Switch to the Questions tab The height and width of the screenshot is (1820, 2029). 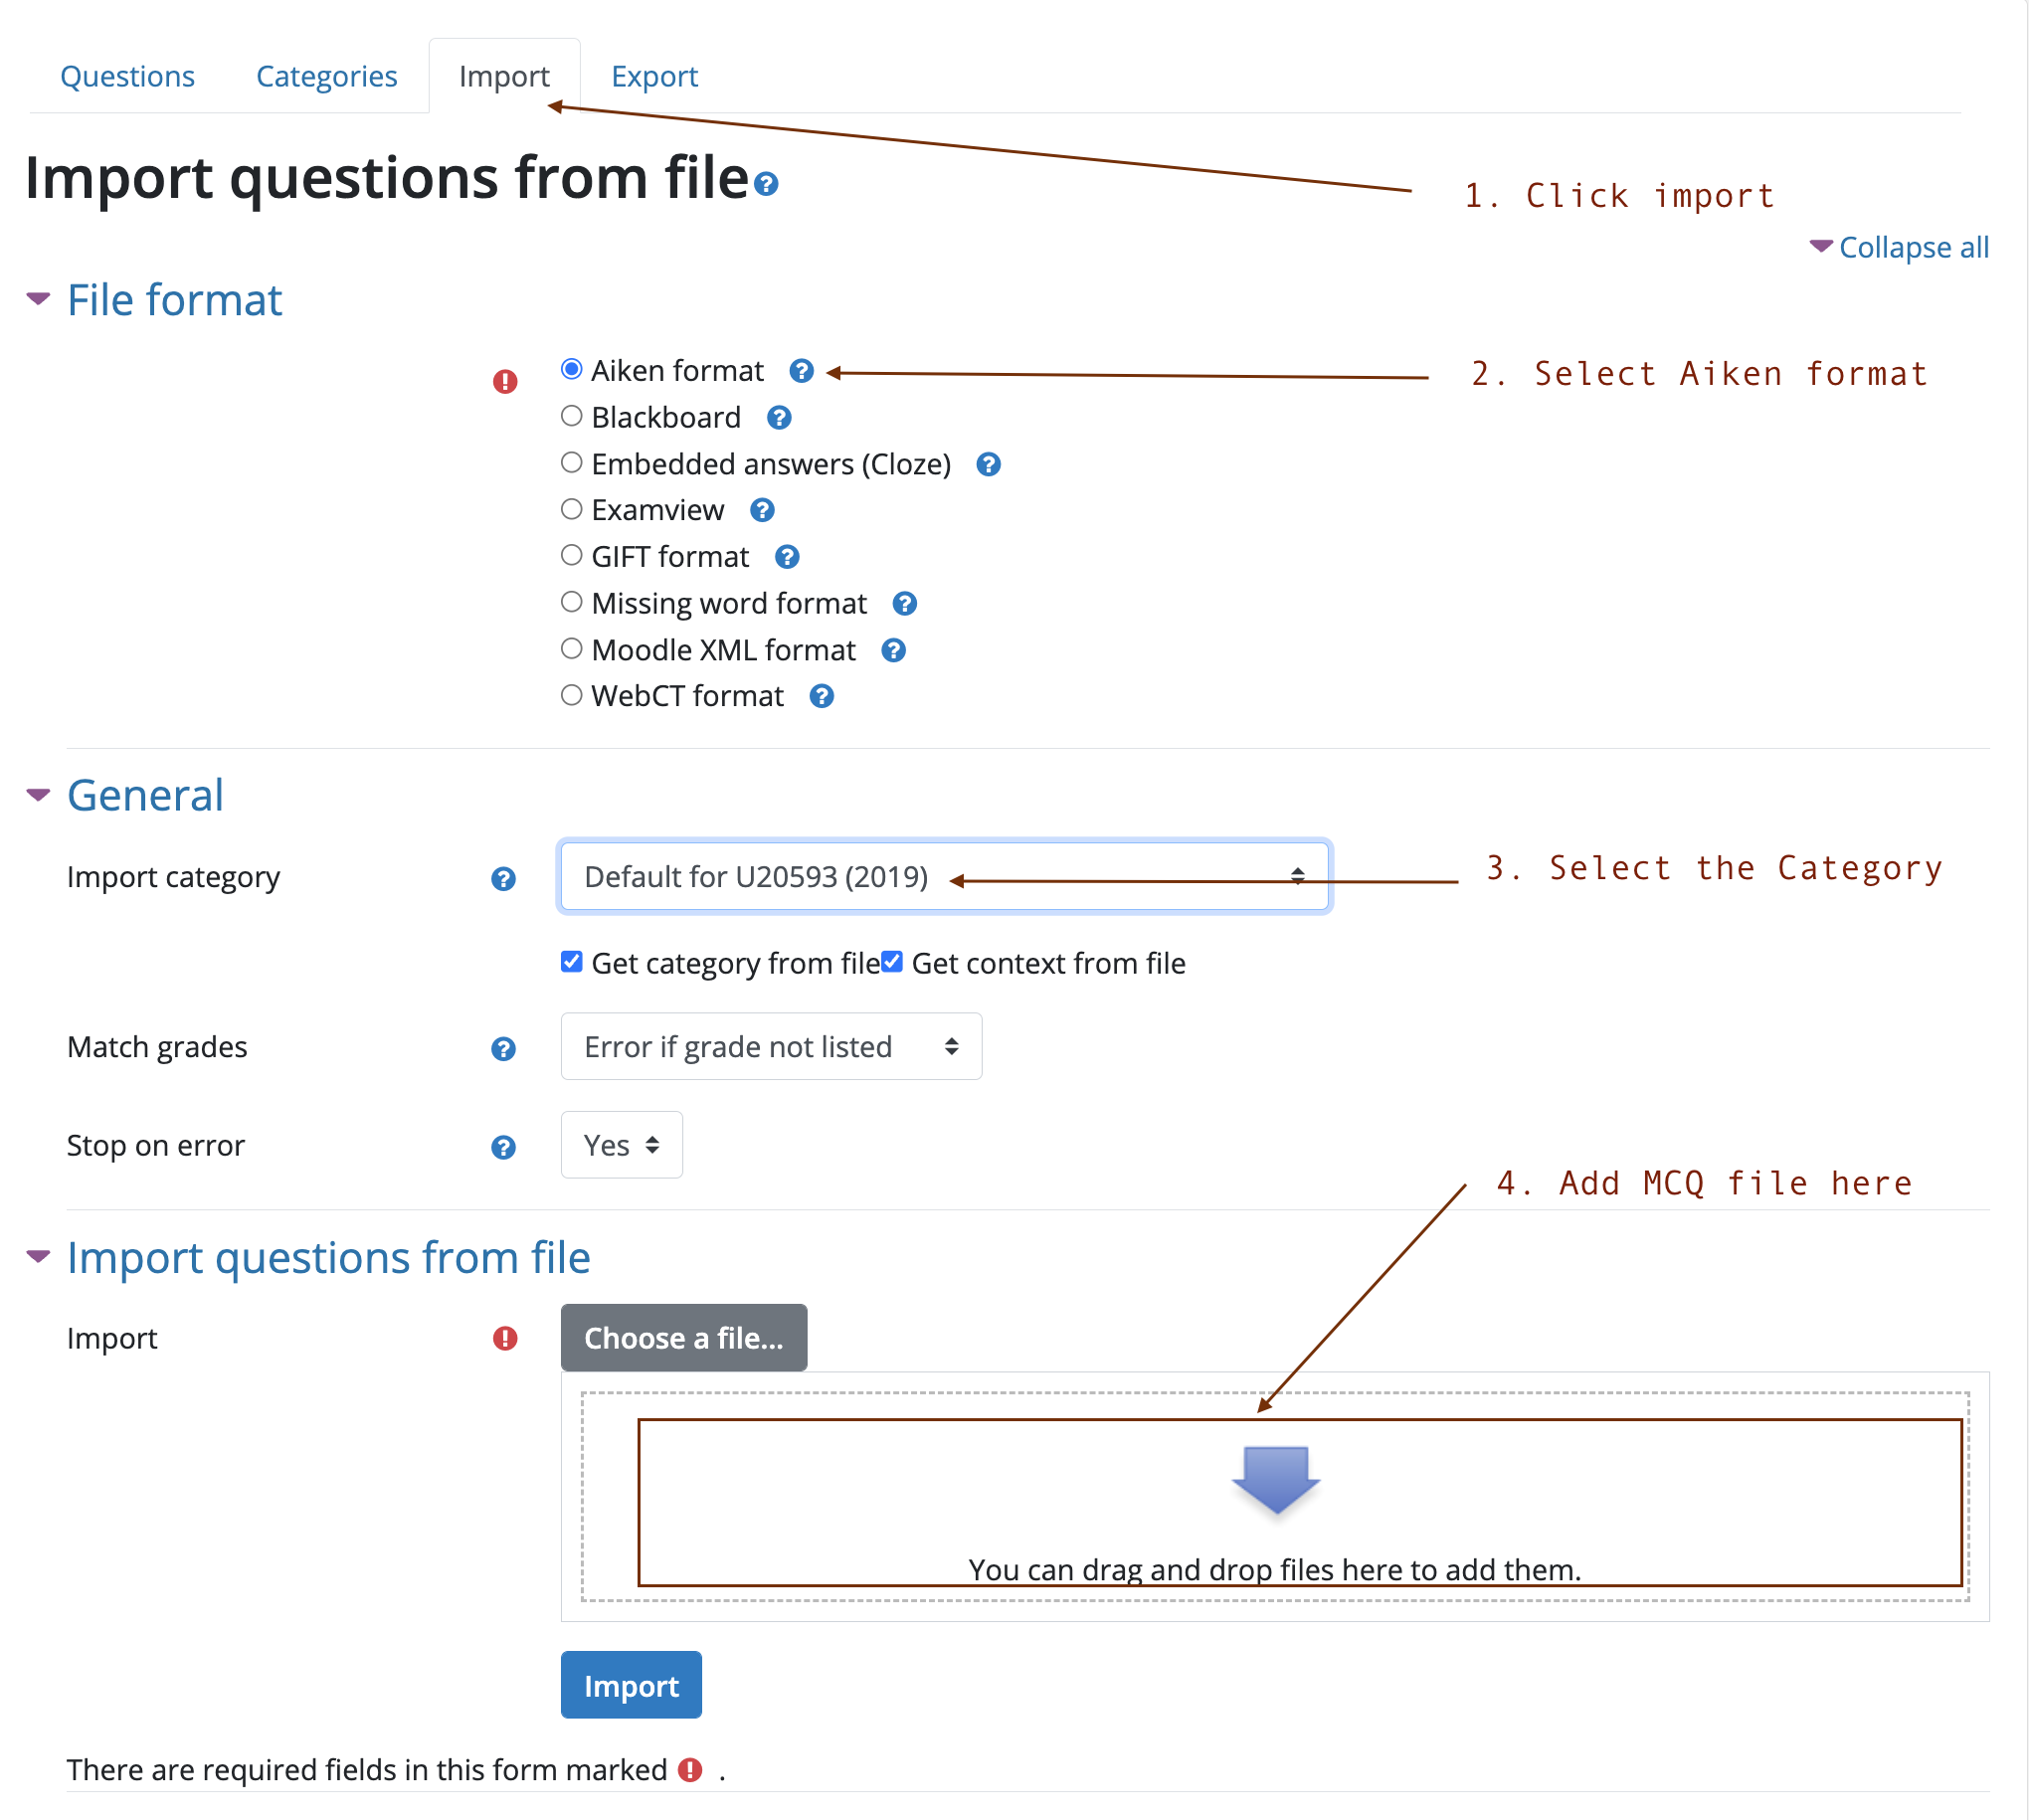(128, 75)
